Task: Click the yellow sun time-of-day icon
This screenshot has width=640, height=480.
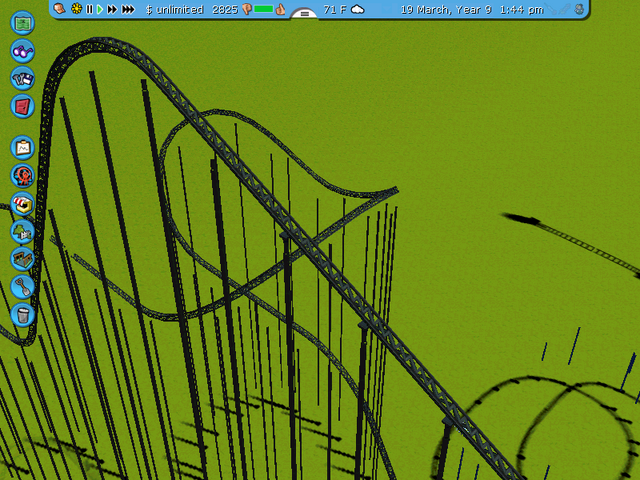Action: 76,9
